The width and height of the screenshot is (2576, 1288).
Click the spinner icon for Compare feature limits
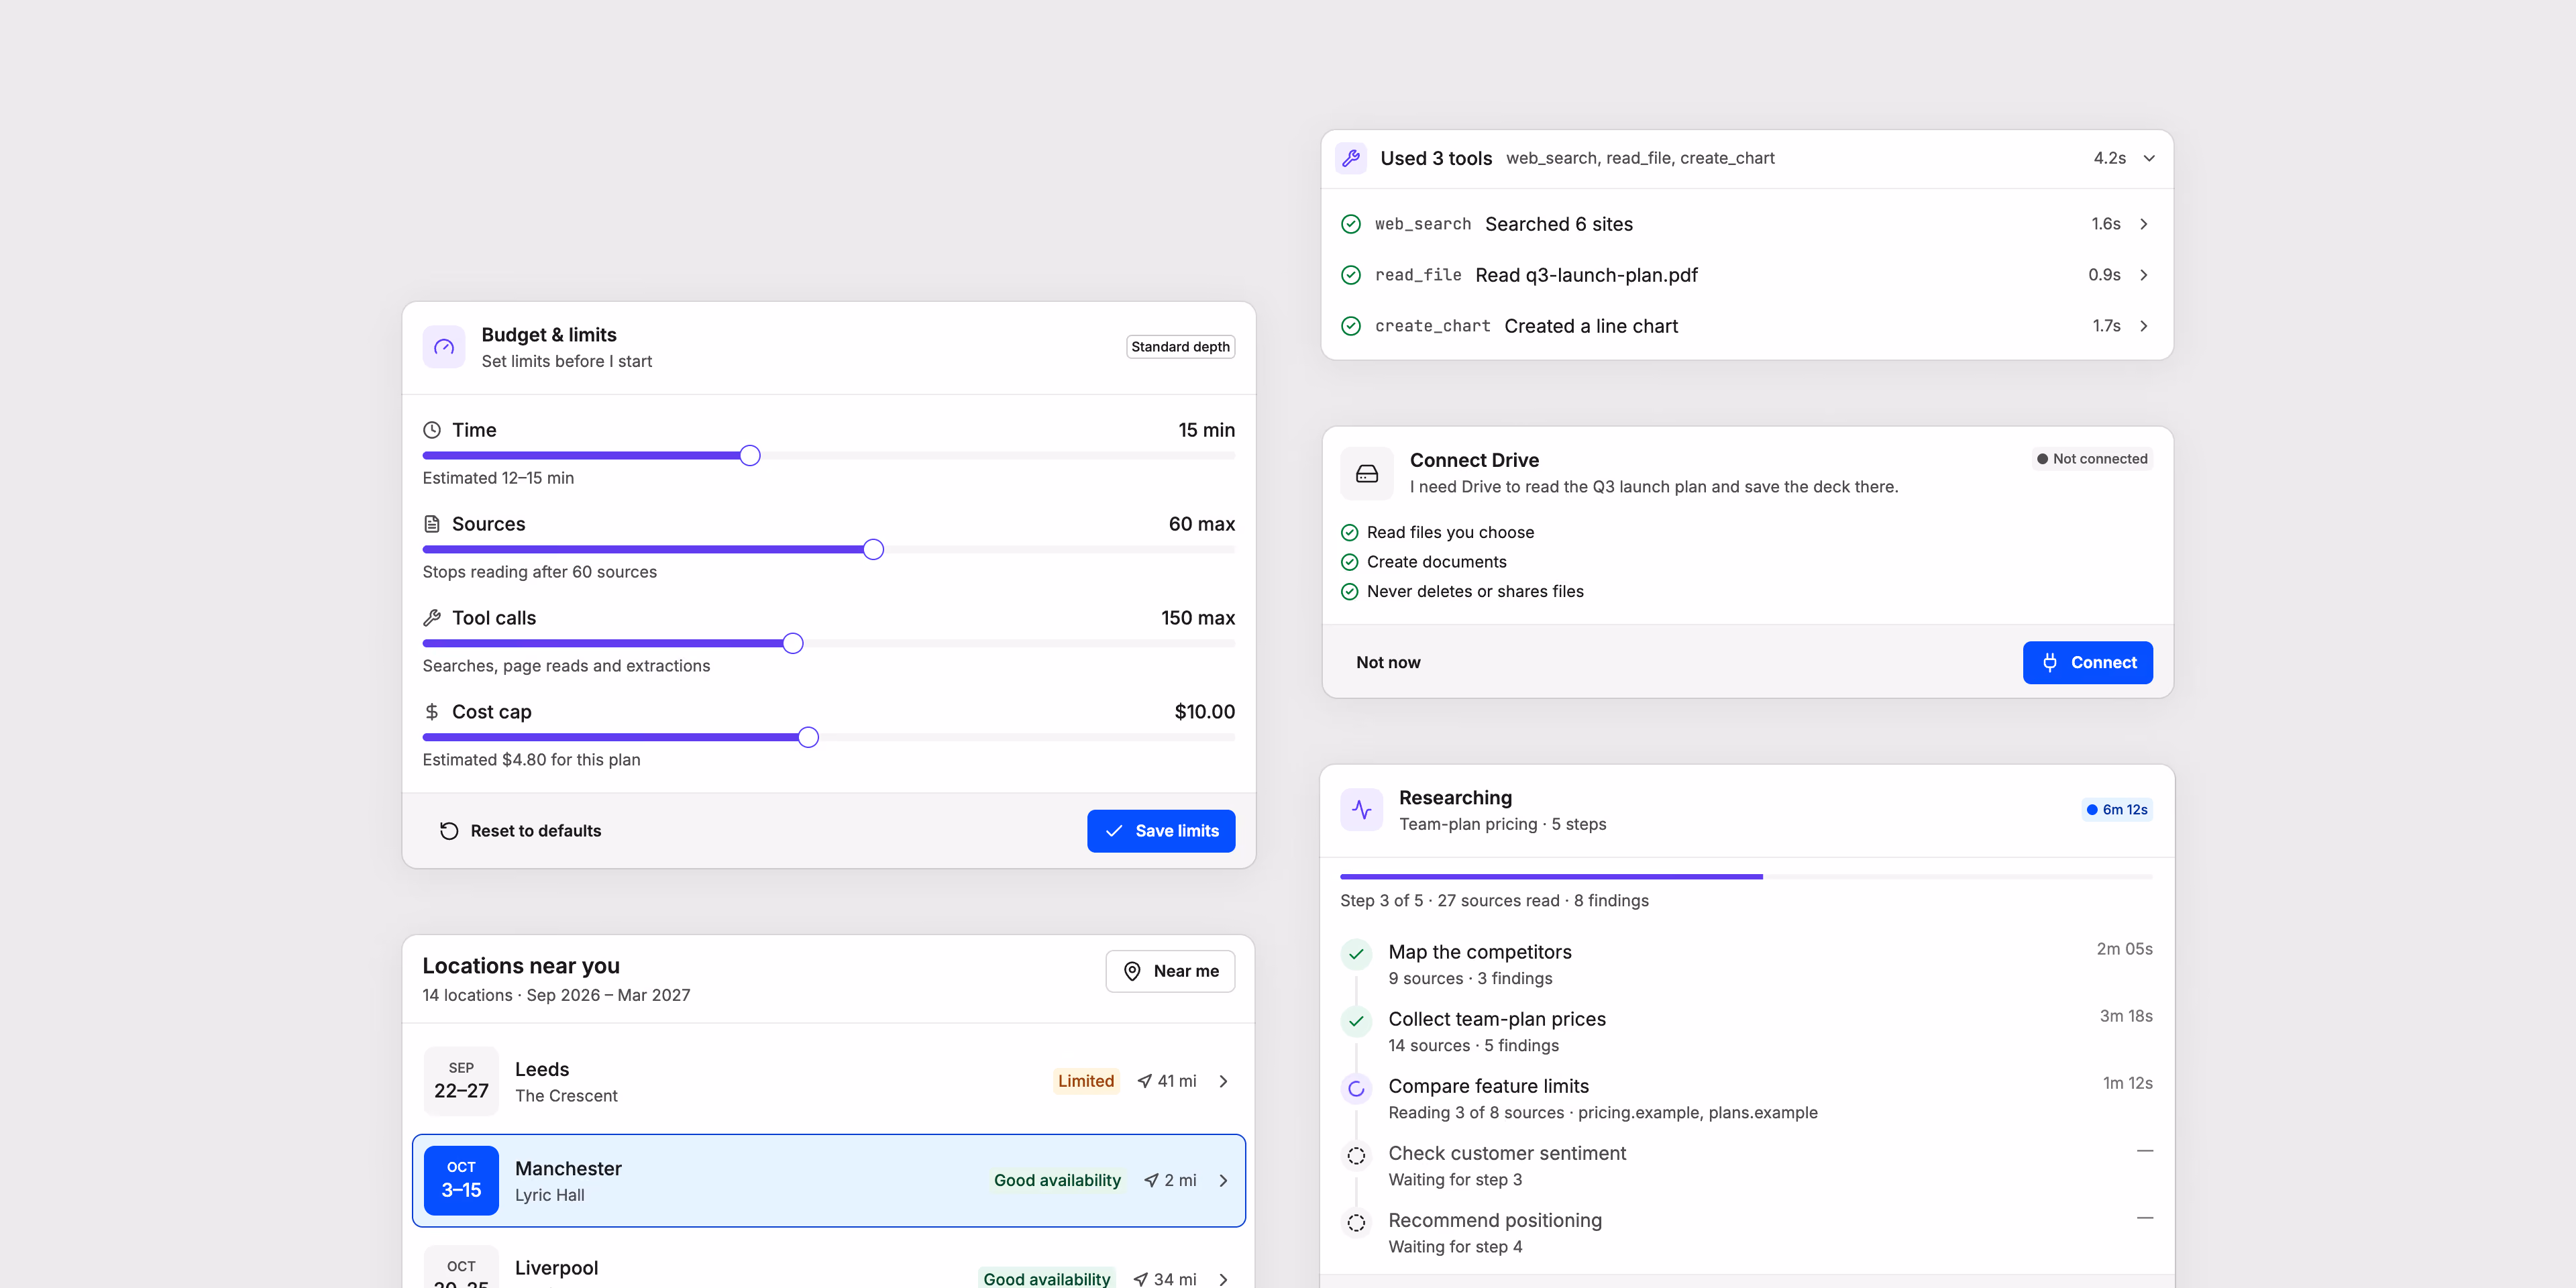[x=1357, y=1089]
